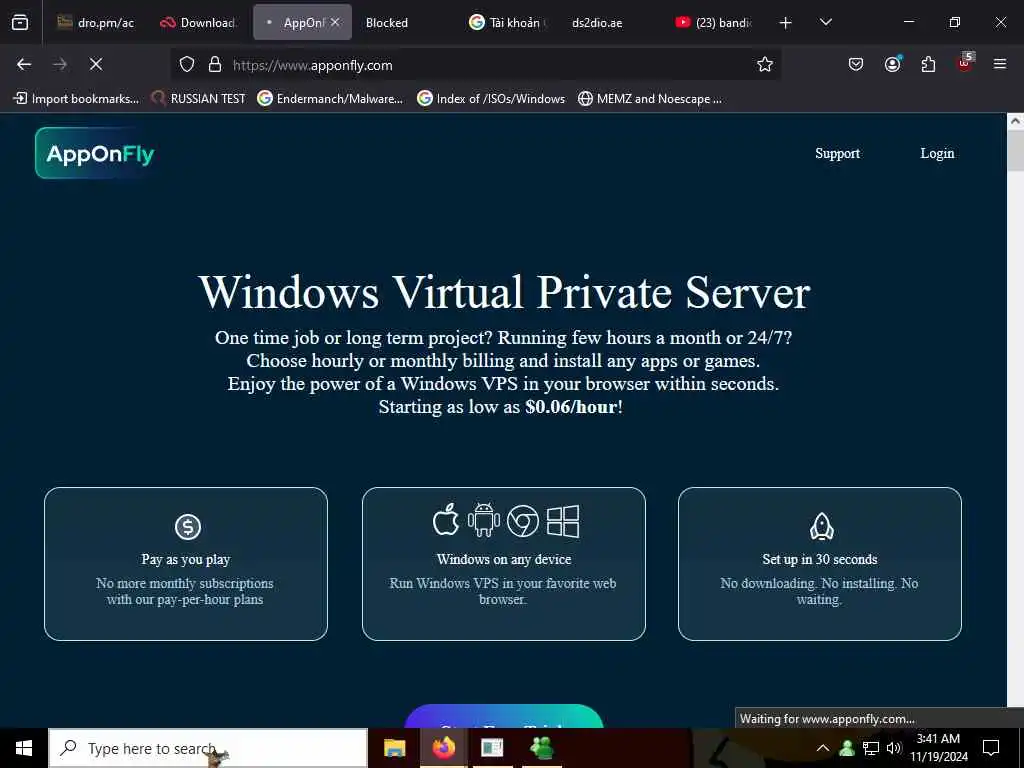Image resolution: width=1024 pixels, height=768 pixels.
Task: Open Import bookmarks bookmark item
Action: (76, 99)
